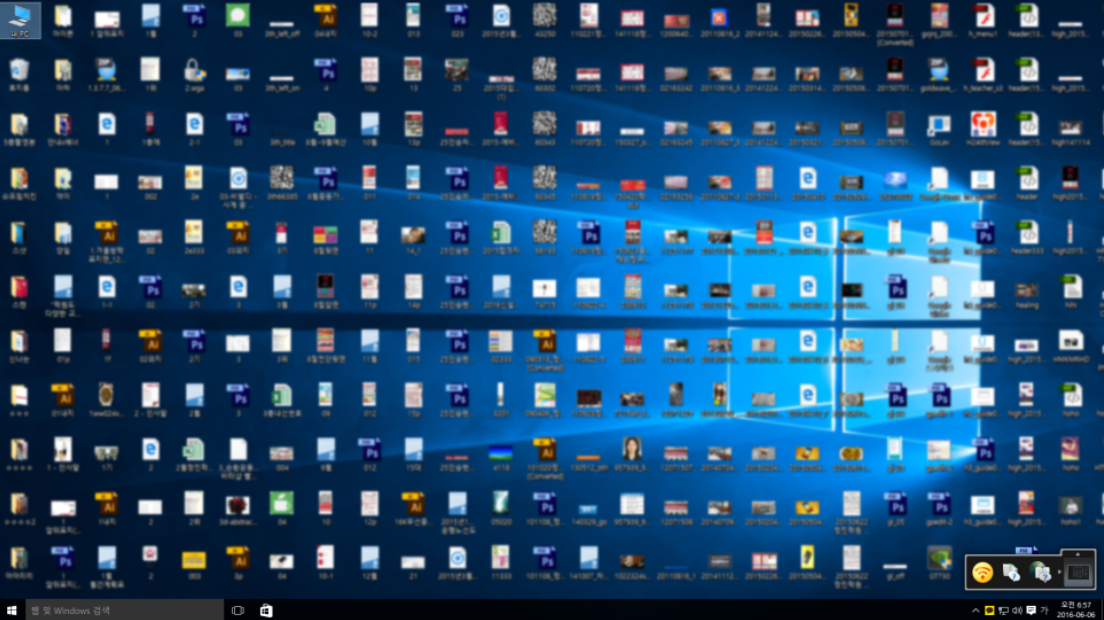
Task: Select the 74715 image file
Action: 544,291
